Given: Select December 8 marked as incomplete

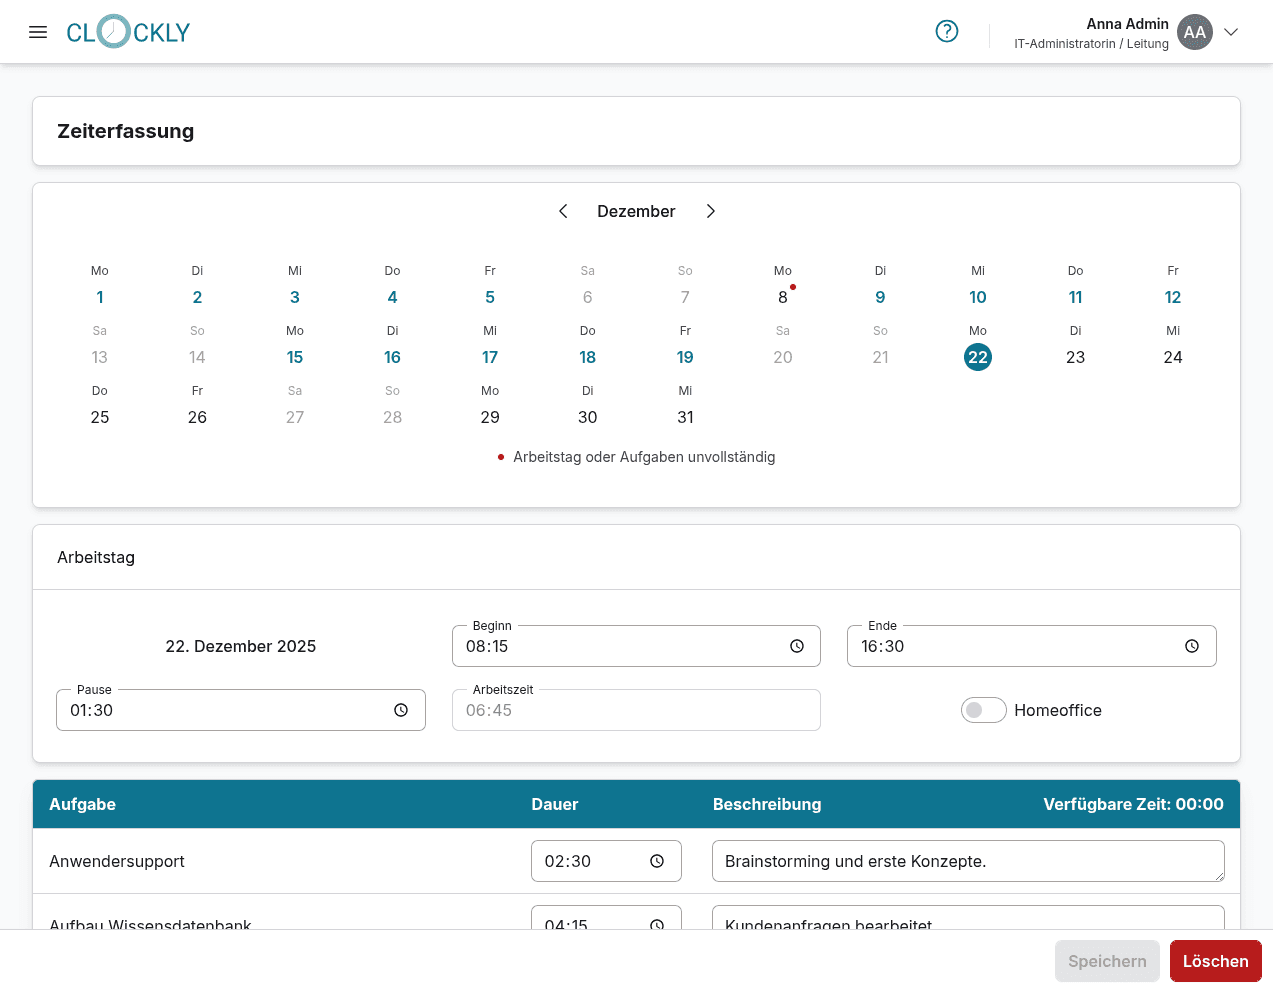Looking at the screenshot, I should pos(783,297).
